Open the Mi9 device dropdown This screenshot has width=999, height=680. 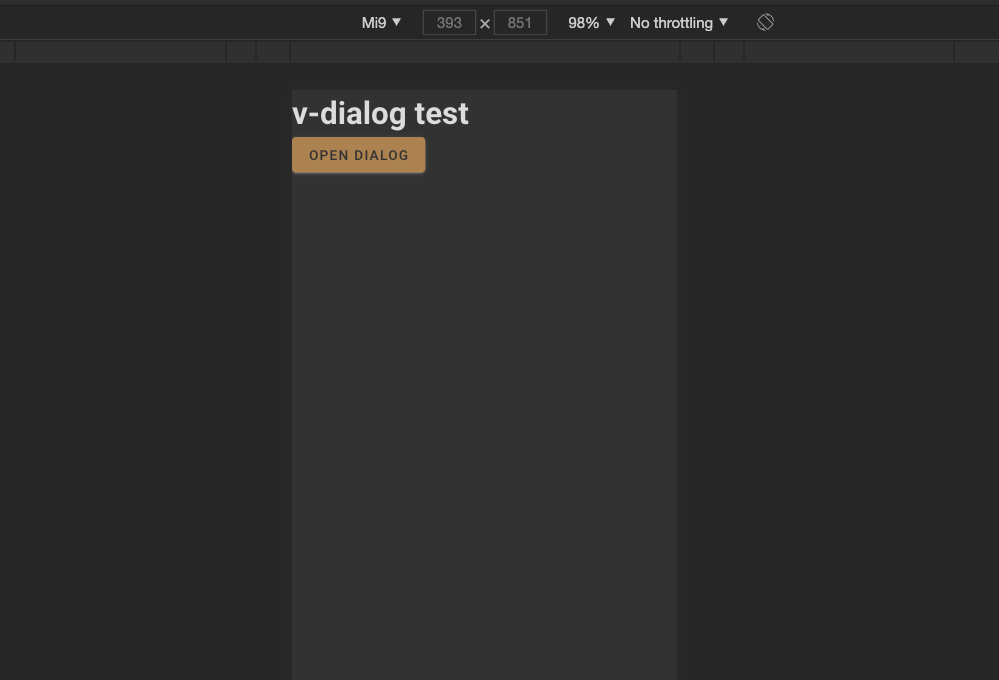click(381, 23)
